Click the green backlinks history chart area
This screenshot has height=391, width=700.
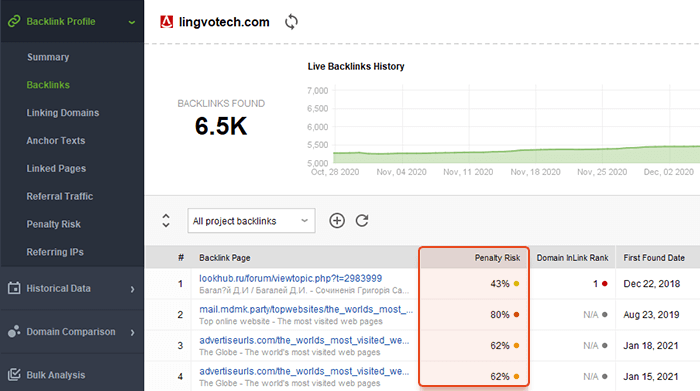tap(516, 155)
